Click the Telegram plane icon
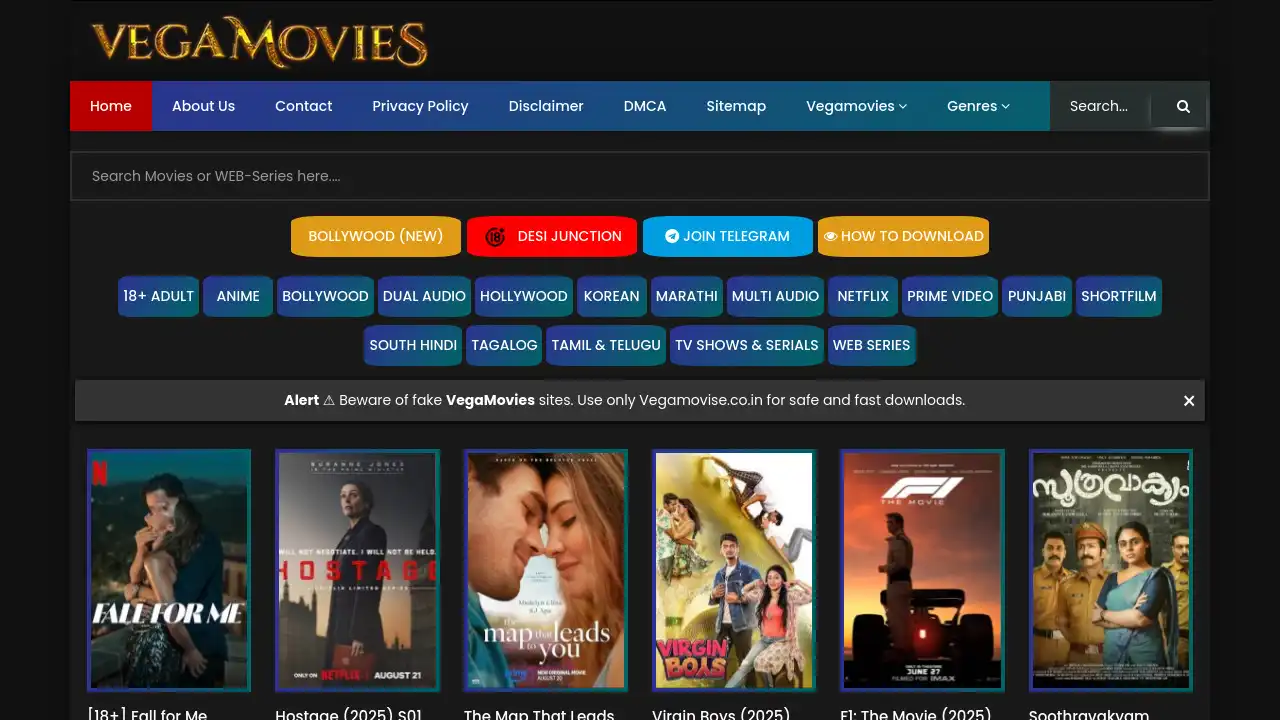Image resolution: width=1280 pixels, height=720 pixels. [672, 237]
